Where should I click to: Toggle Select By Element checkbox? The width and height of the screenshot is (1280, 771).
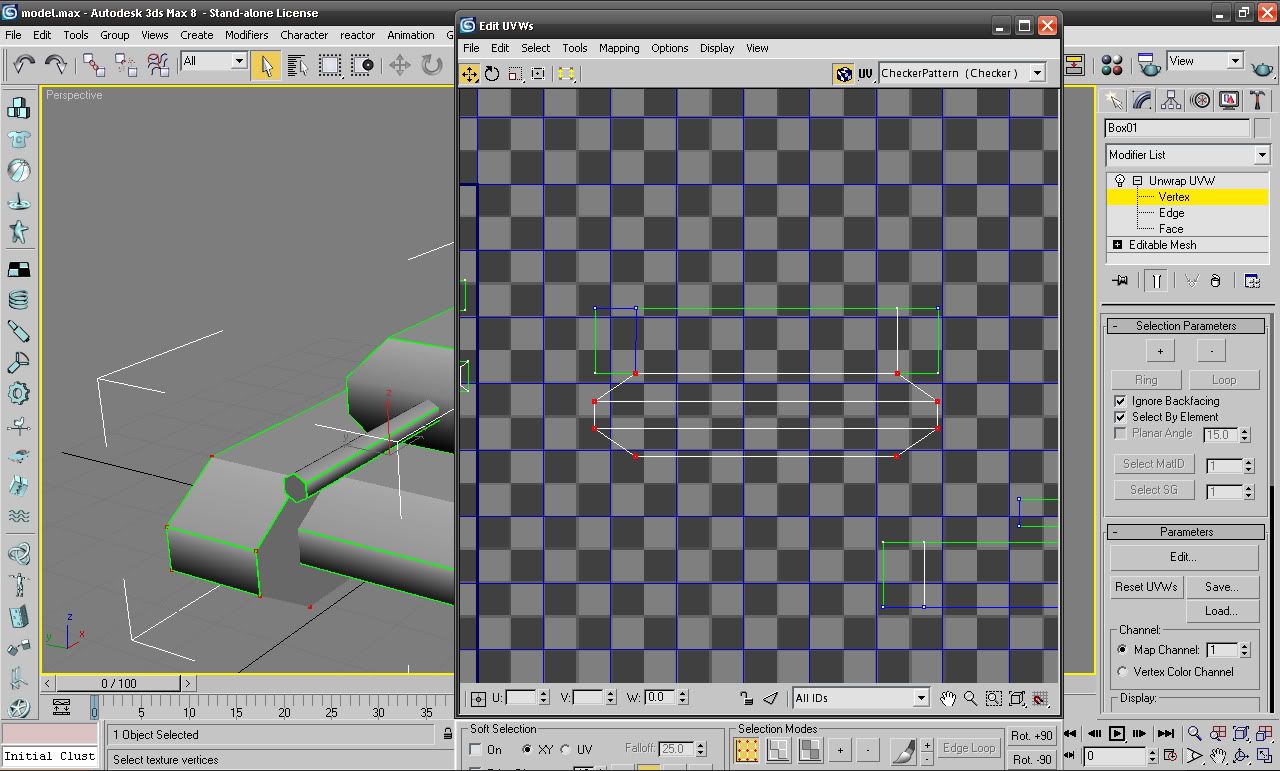[x=1121, y=417]
